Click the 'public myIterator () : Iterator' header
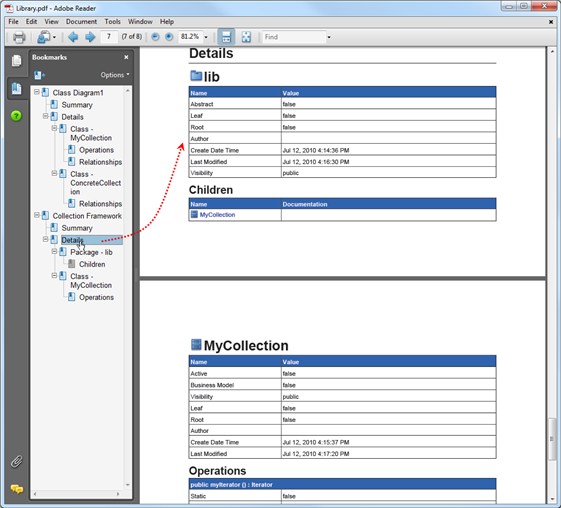Viewport: 561px width, 508px height. pos(342,484)
